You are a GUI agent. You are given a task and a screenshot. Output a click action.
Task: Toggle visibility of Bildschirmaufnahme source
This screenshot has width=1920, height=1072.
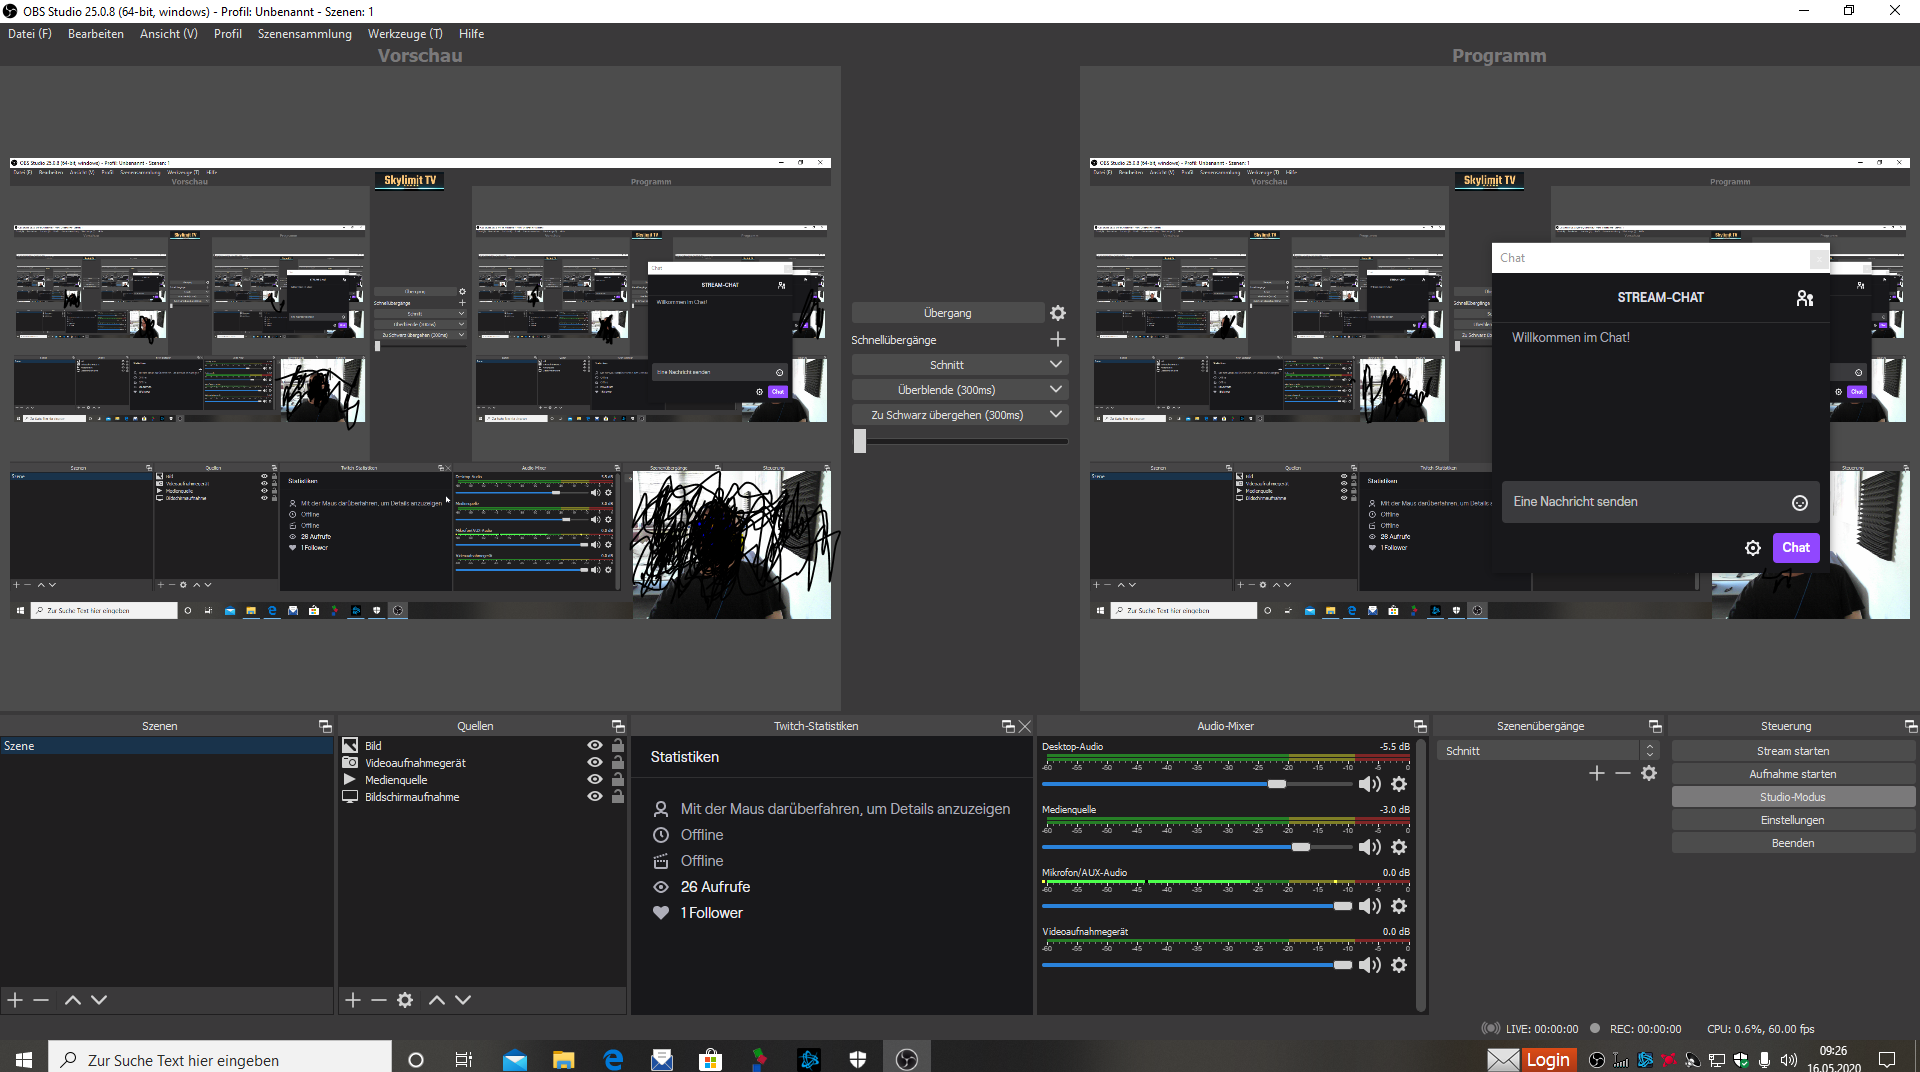[x=595, y=797]
